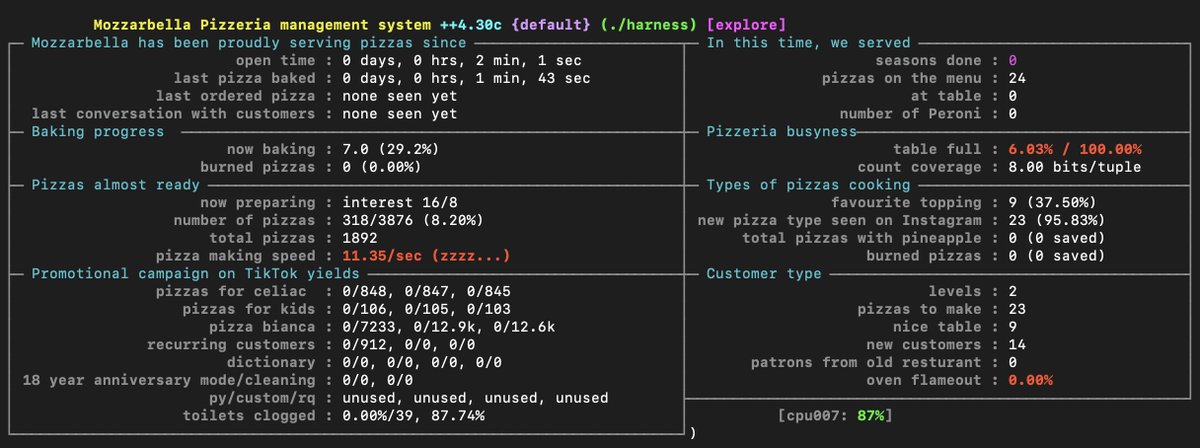Click the 'In this time, we served' heading

(x=808, y=43)
